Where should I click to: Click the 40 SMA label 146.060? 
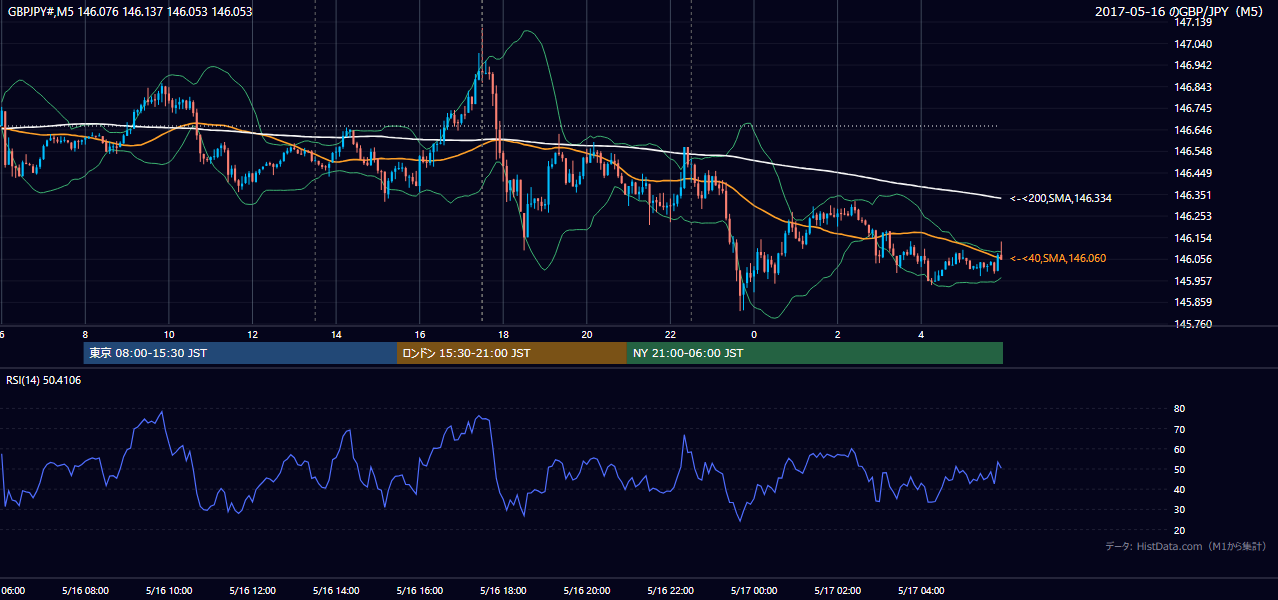click(1058, 258)
